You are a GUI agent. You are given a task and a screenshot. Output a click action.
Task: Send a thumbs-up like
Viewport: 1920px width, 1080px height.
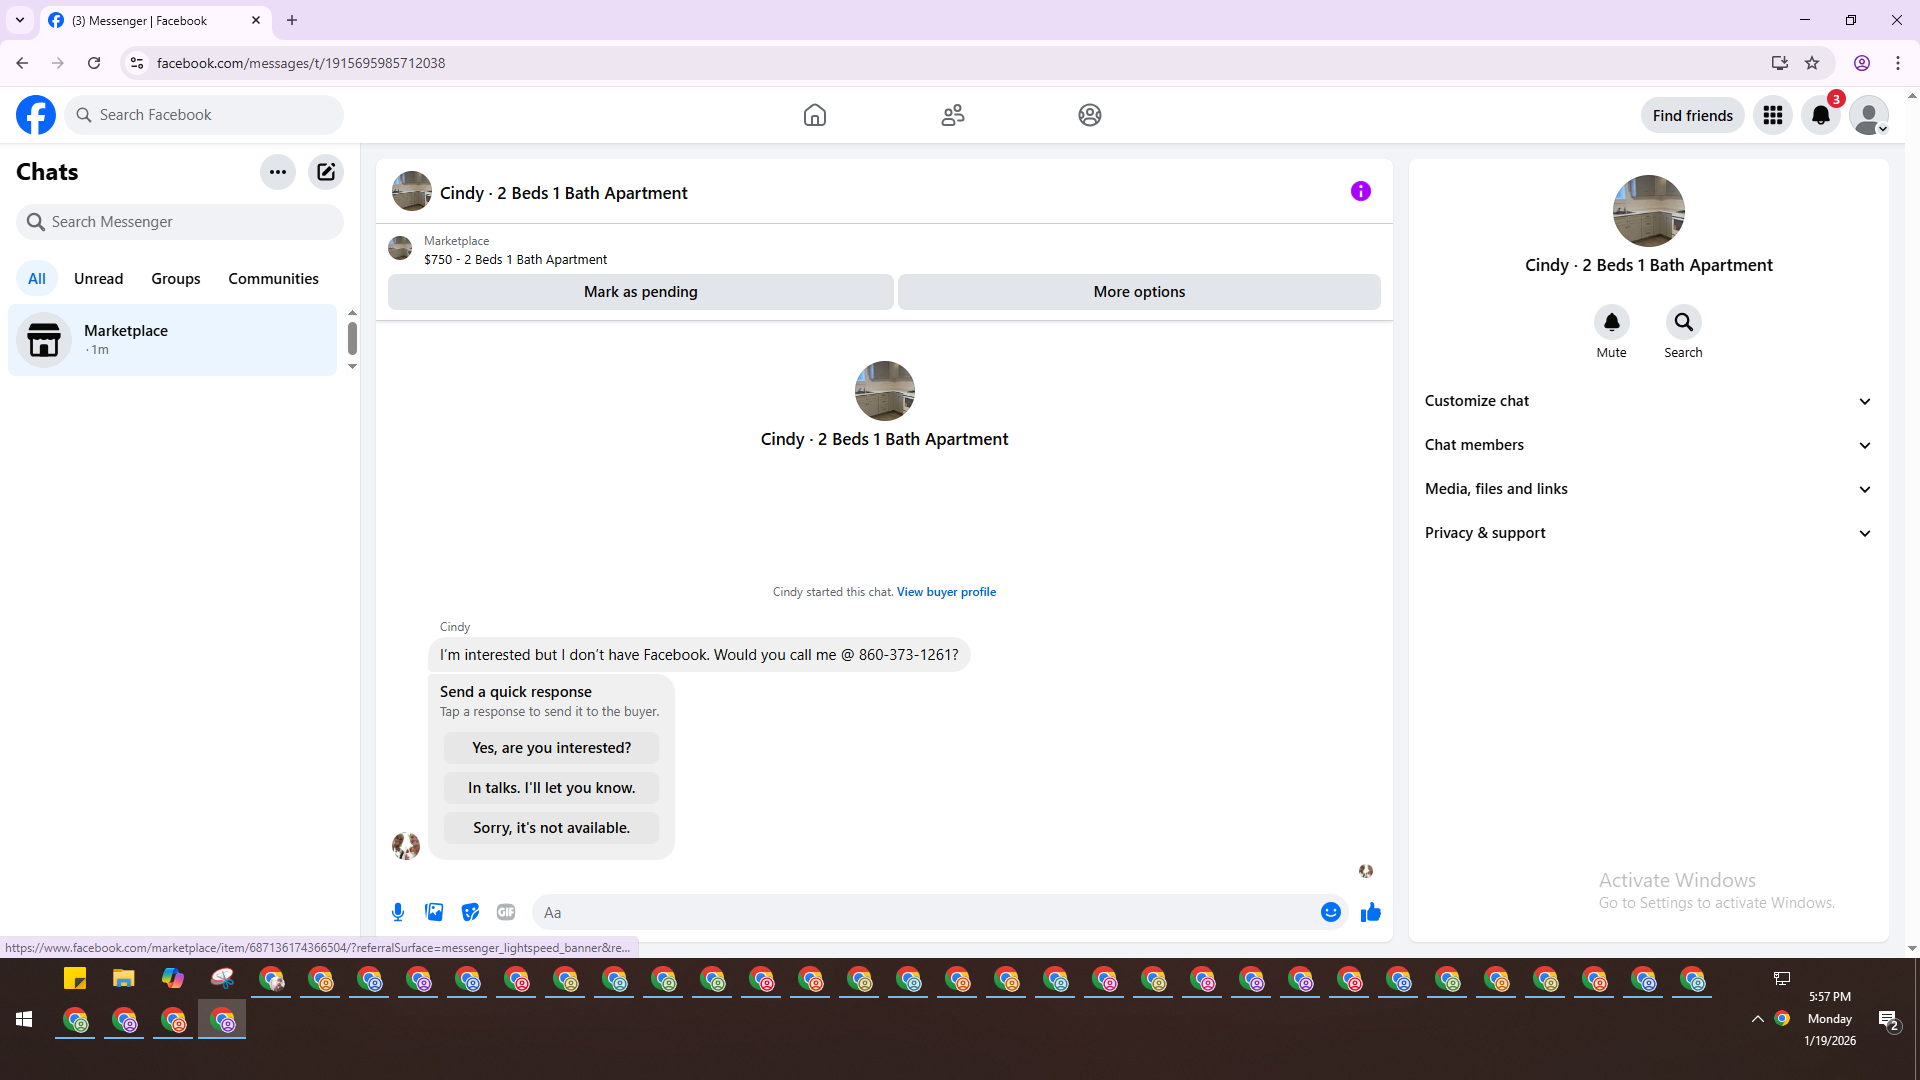click(1370, 912)
